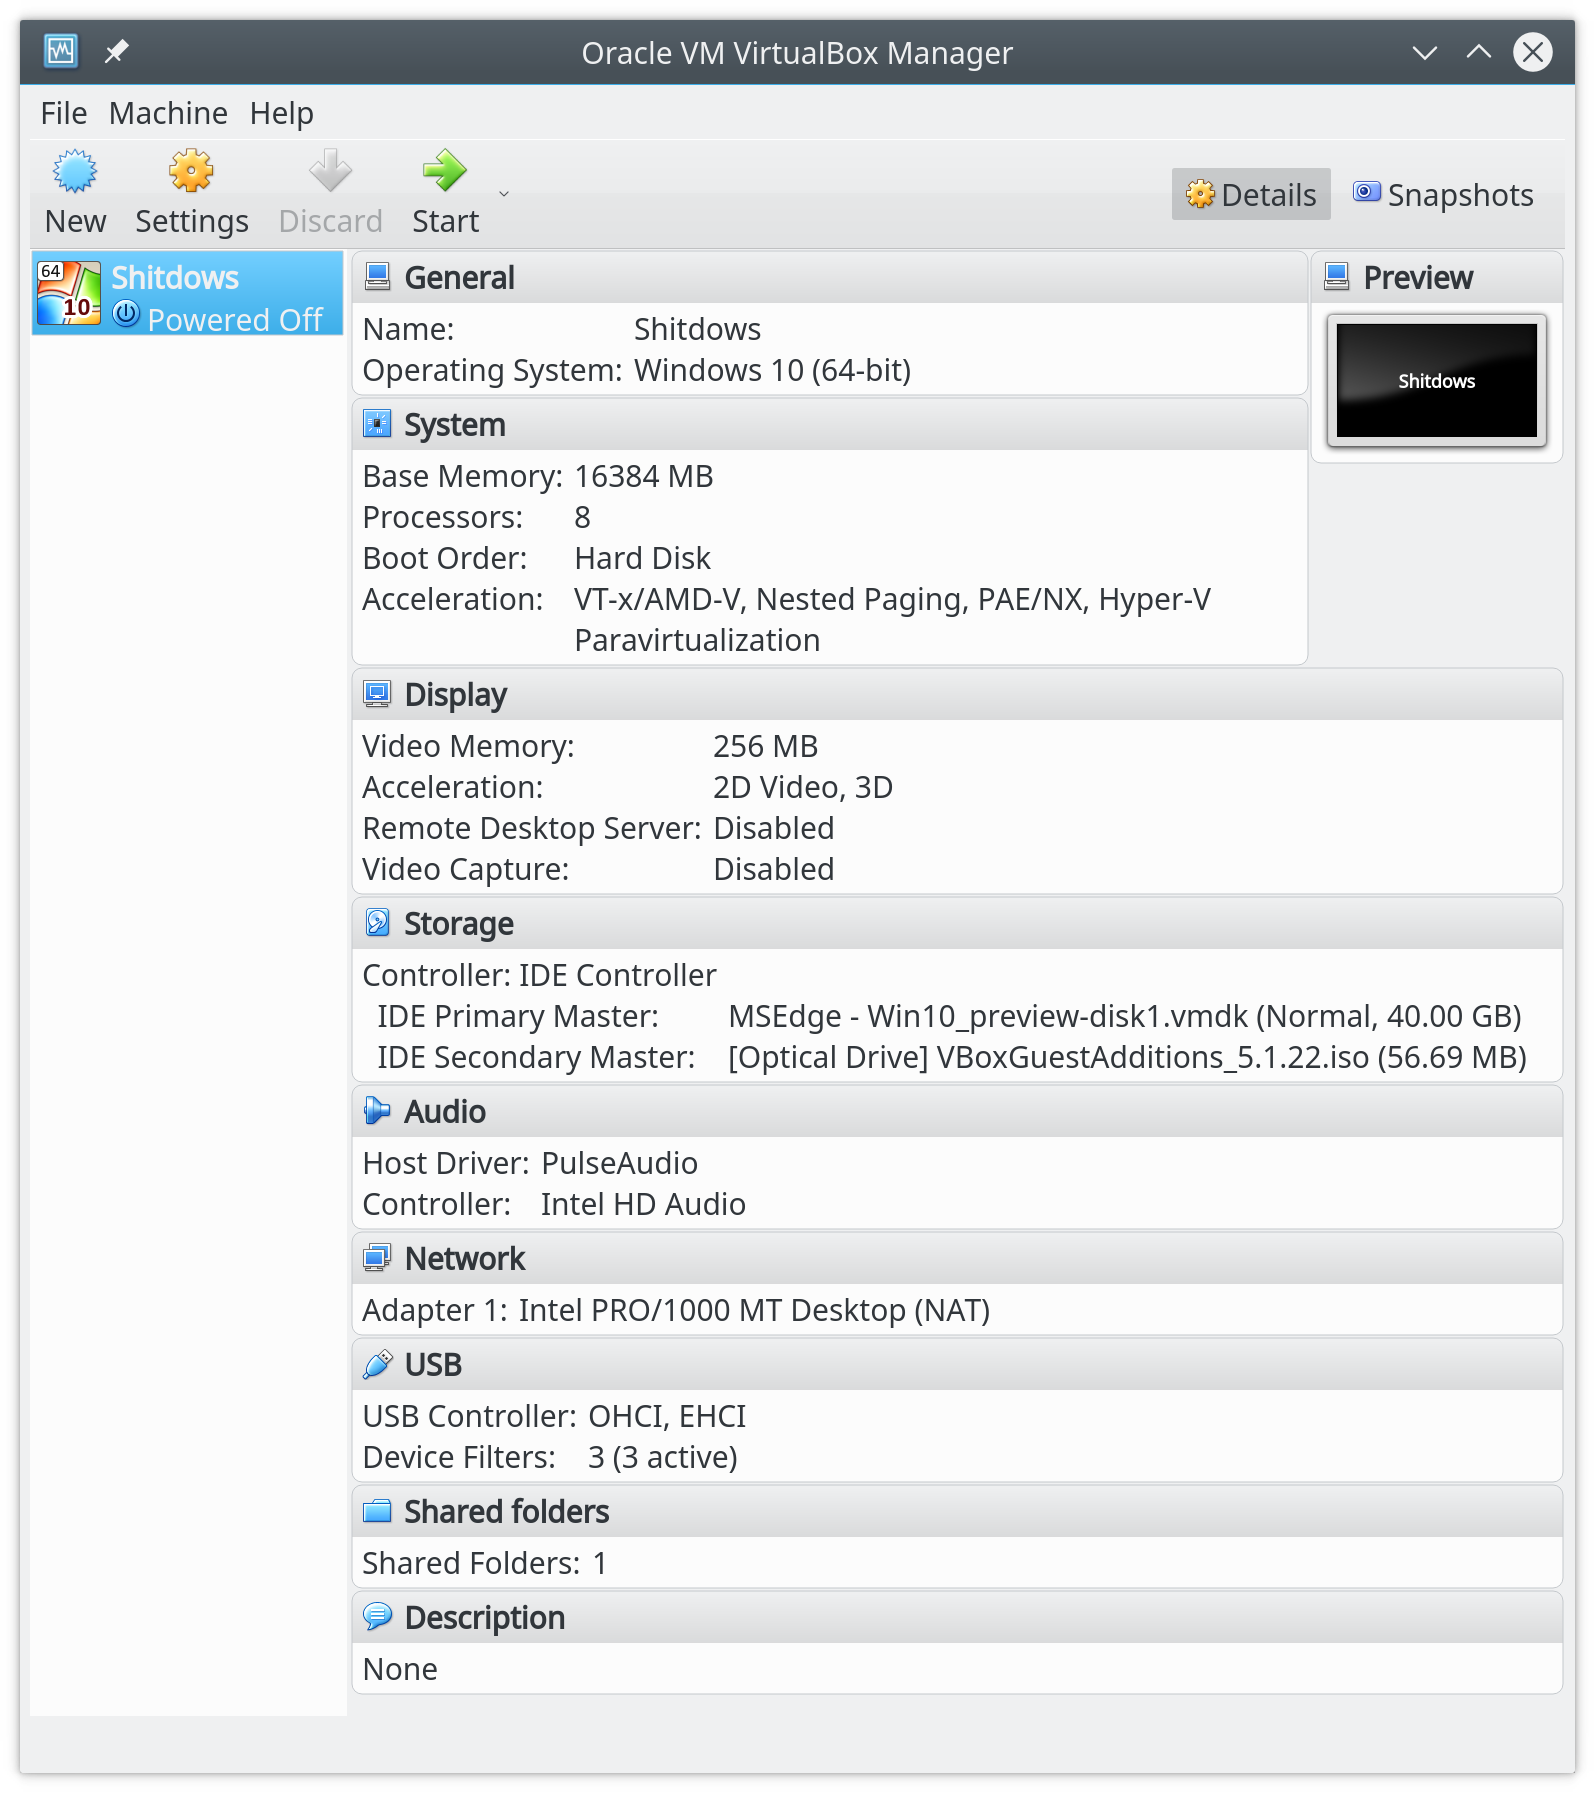
Task: Open the System section header link
Action: tap(455, 425)
